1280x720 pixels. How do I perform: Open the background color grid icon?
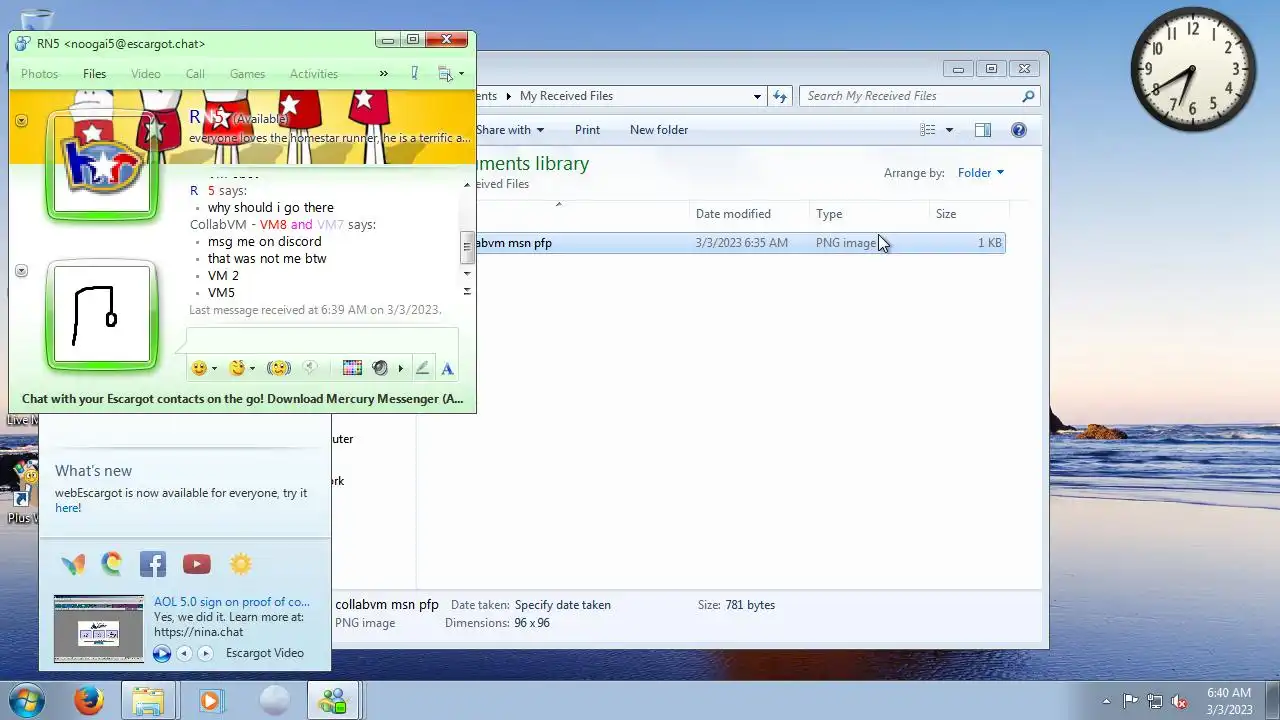coord(352,368)
